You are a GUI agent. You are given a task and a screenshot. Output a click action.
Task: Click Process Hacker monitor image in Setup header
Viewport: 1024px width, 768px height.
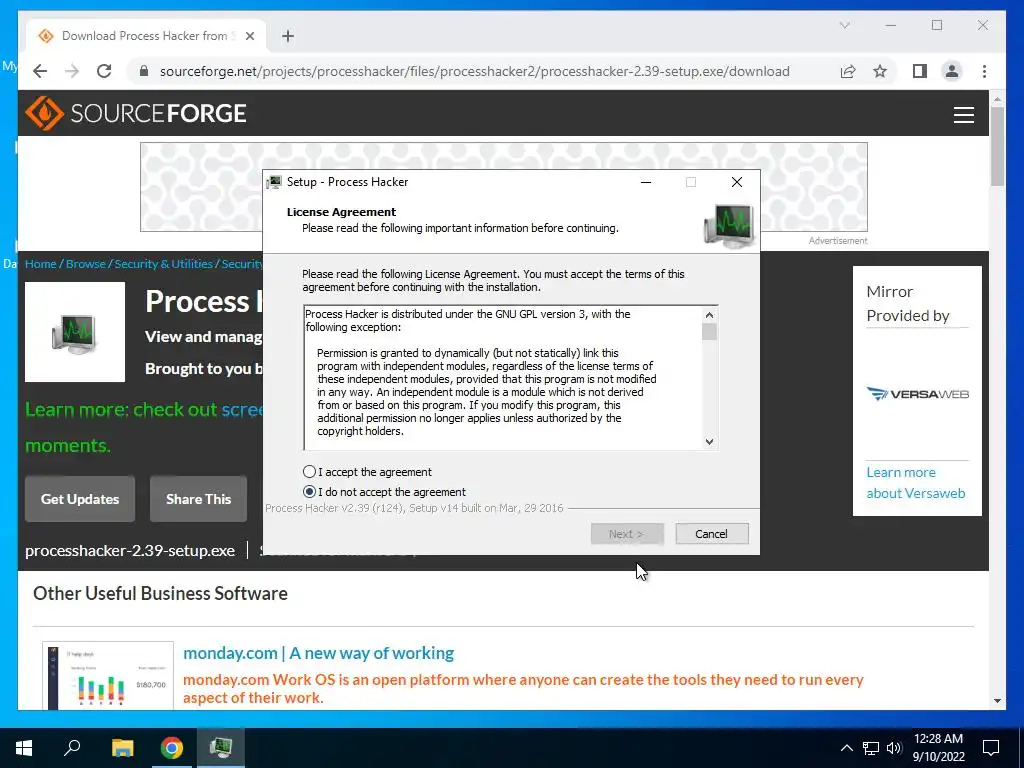729,225
